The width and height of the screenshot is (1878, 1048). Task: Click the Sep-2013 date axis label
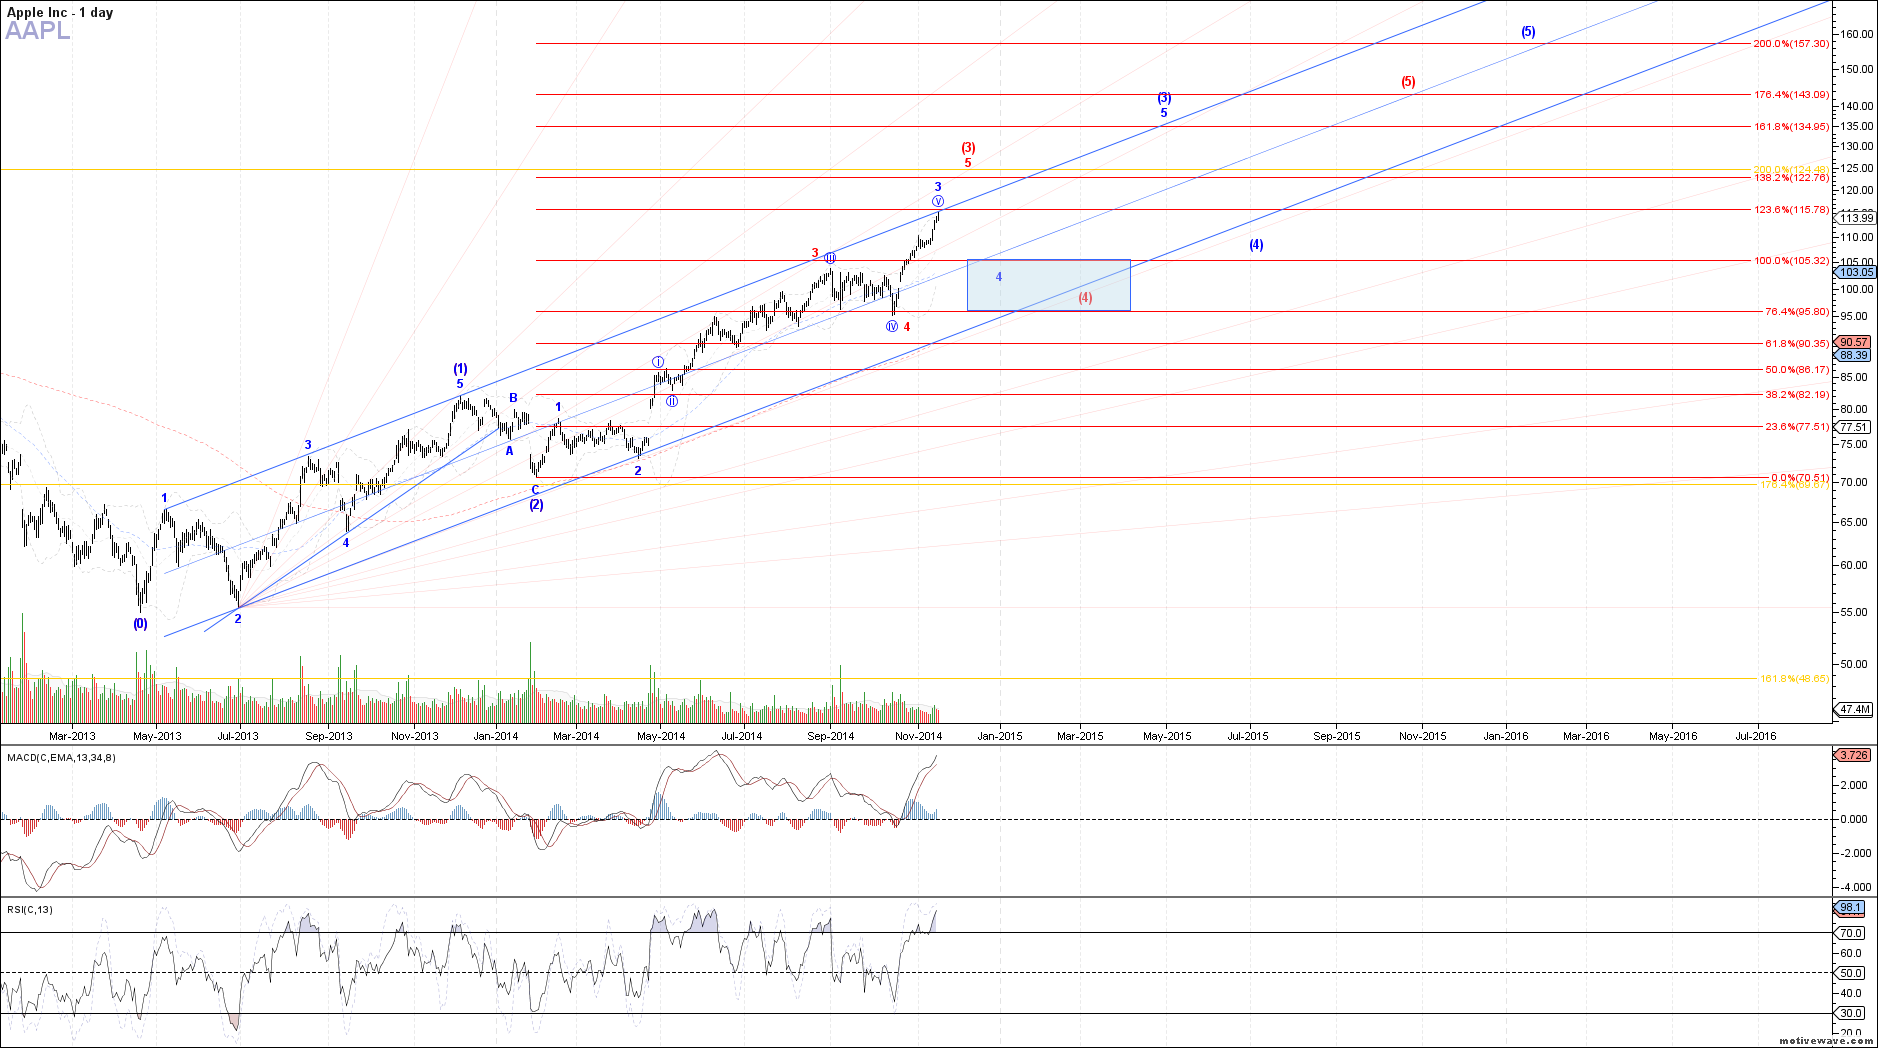point(329,737)
